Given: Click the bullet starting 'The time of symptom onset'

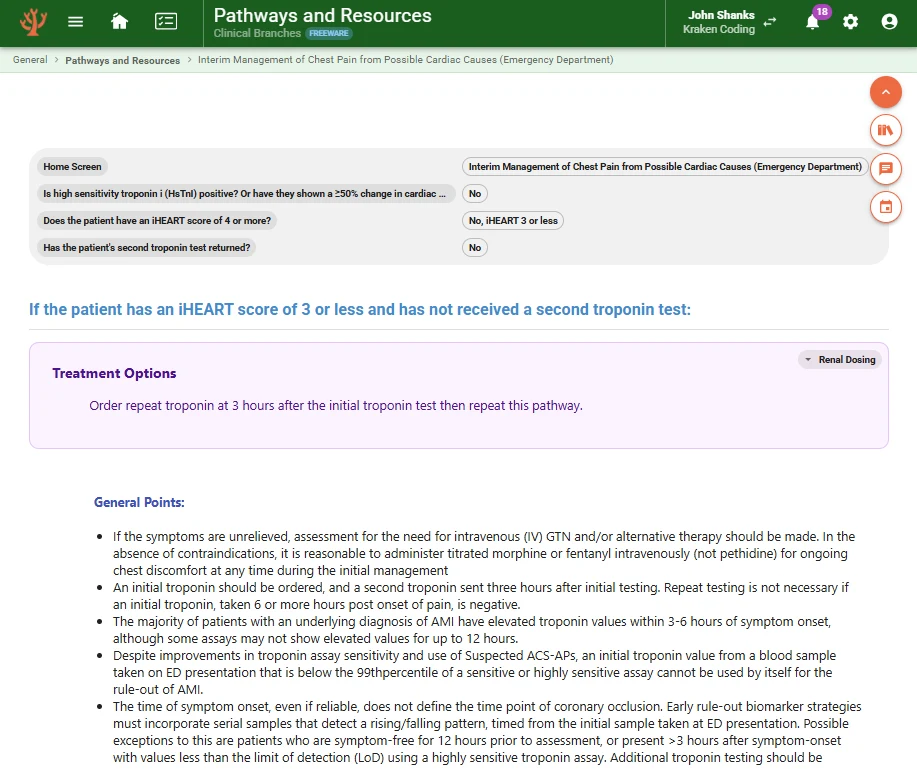Looking at the screenshot, I should click(x=487, y=732).
